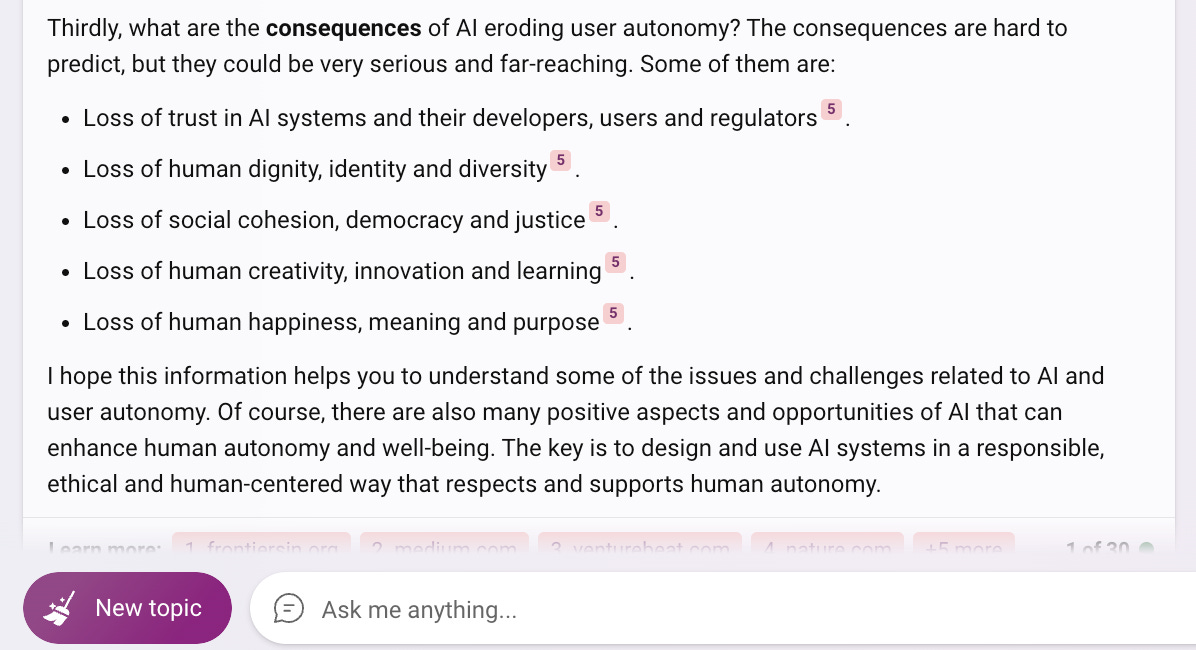Open the venturebeat.com reference
This screenshot has width=1196, height=650.
pos(640,548)
